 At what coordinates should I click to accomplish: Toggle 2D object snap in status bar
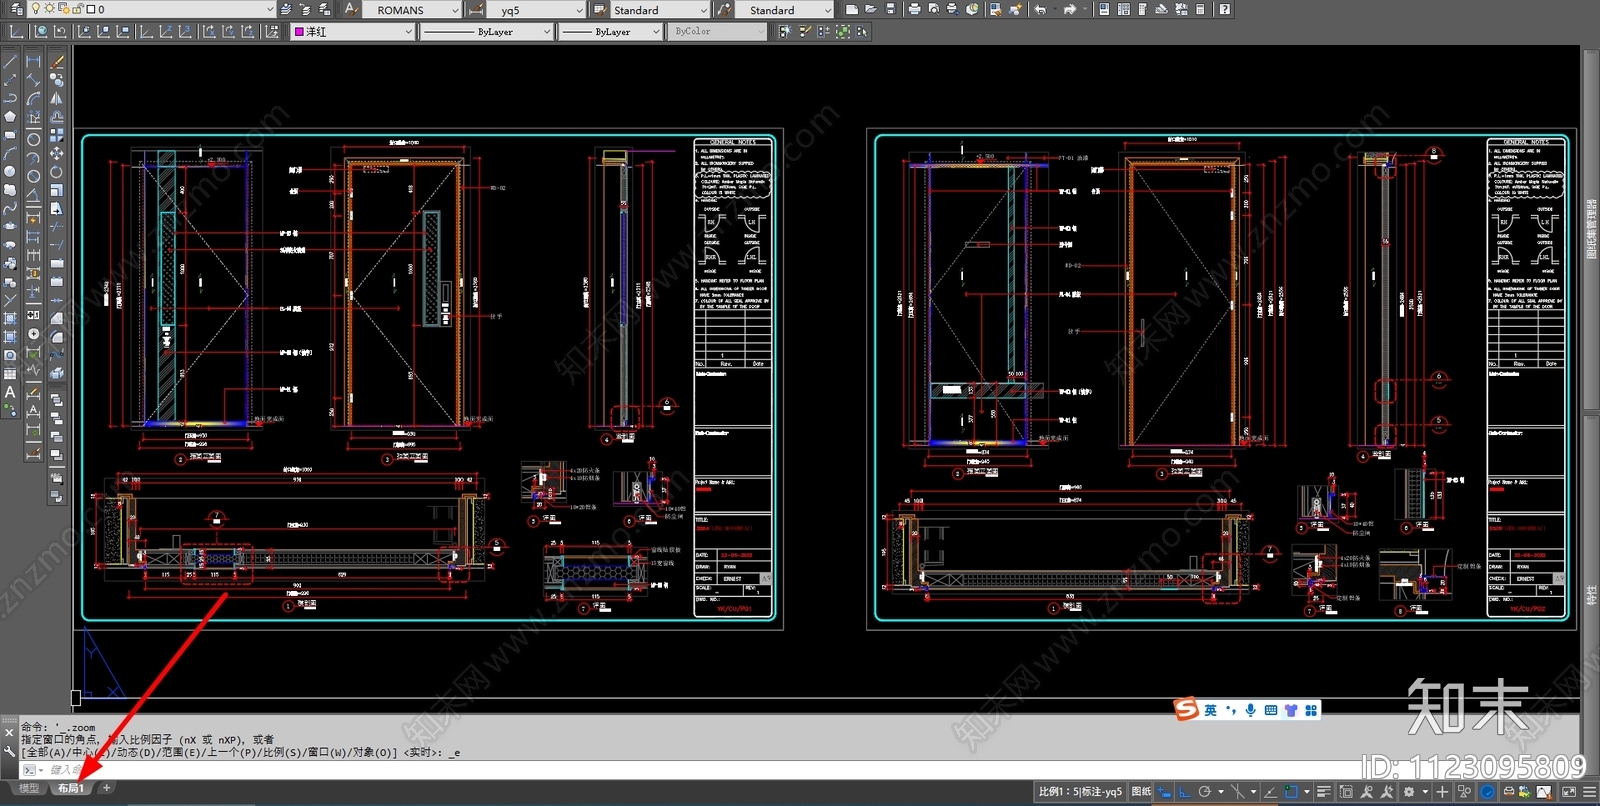1291,792
